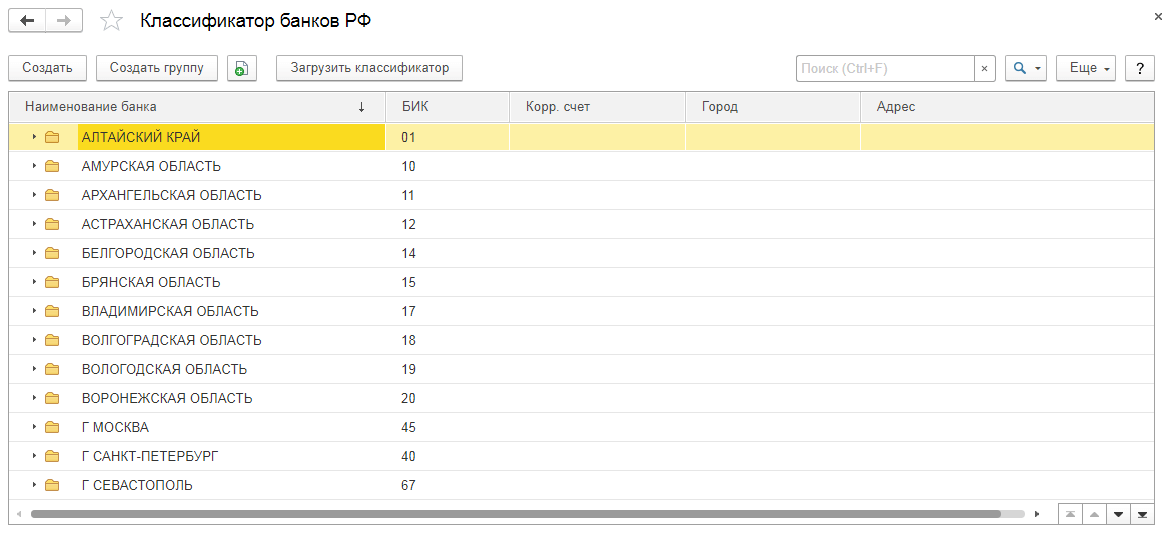Click the forward navigation arrow
Image resolution: width=1169 pixels, height=533 pixels.
coord(63,21)
